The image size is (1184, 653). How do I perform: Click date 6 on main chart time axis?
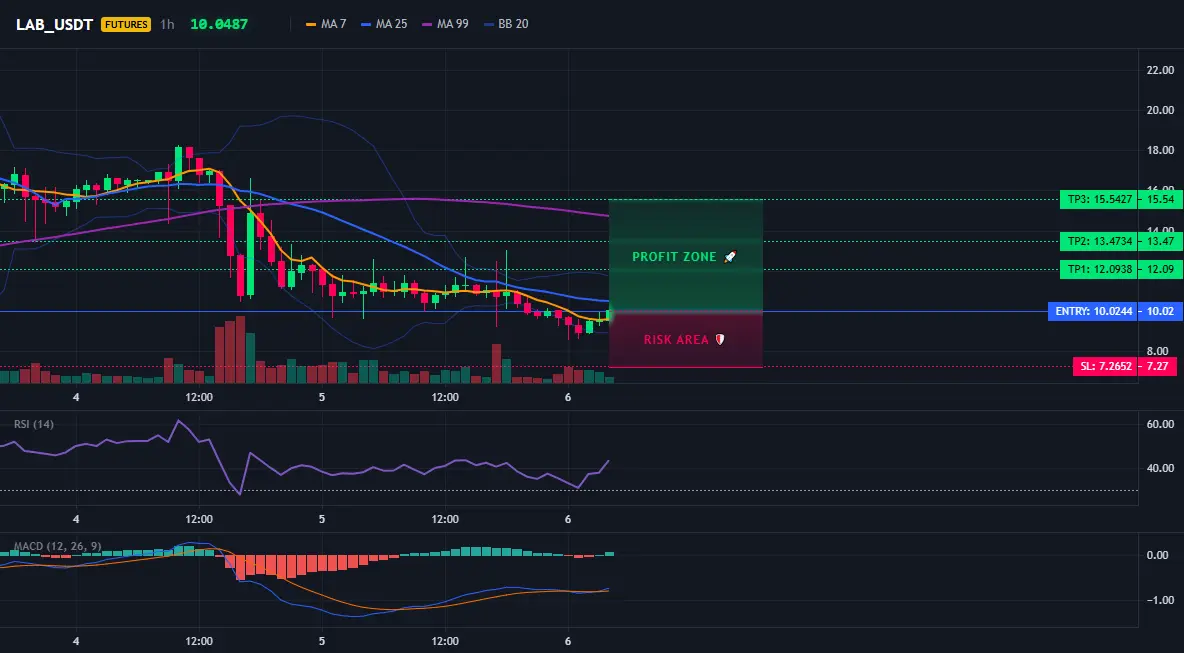tap(568, 397)
